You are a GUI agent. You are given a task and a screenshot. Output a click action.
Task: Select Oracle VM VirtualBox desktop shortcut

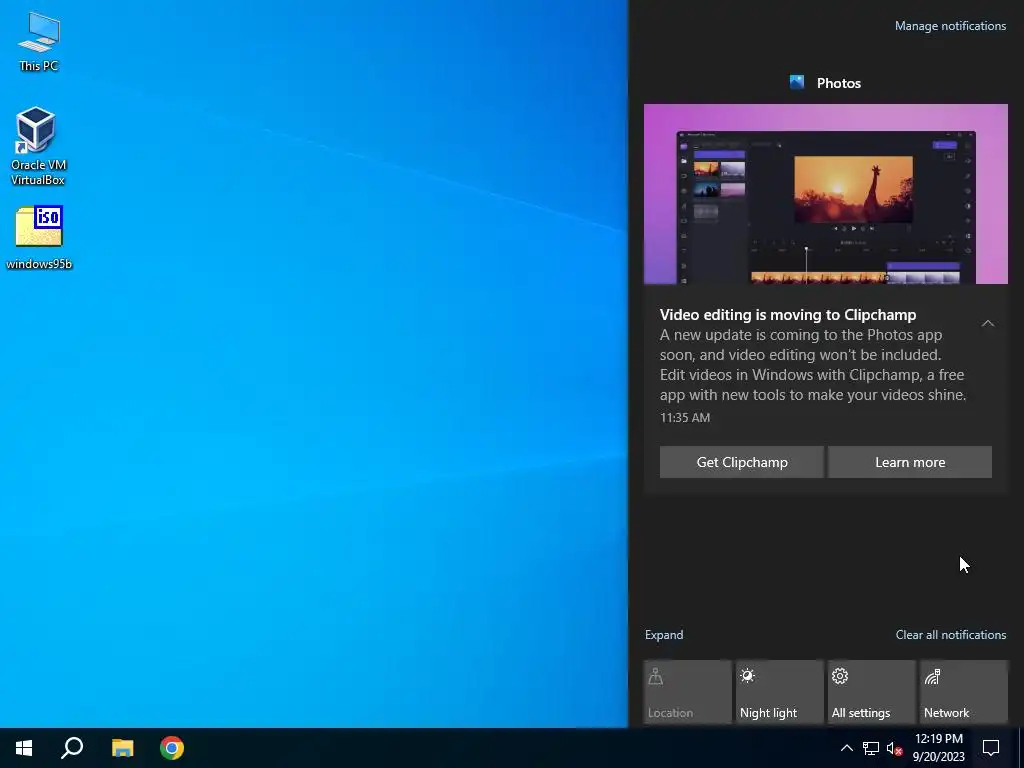(x=38, y=146)
